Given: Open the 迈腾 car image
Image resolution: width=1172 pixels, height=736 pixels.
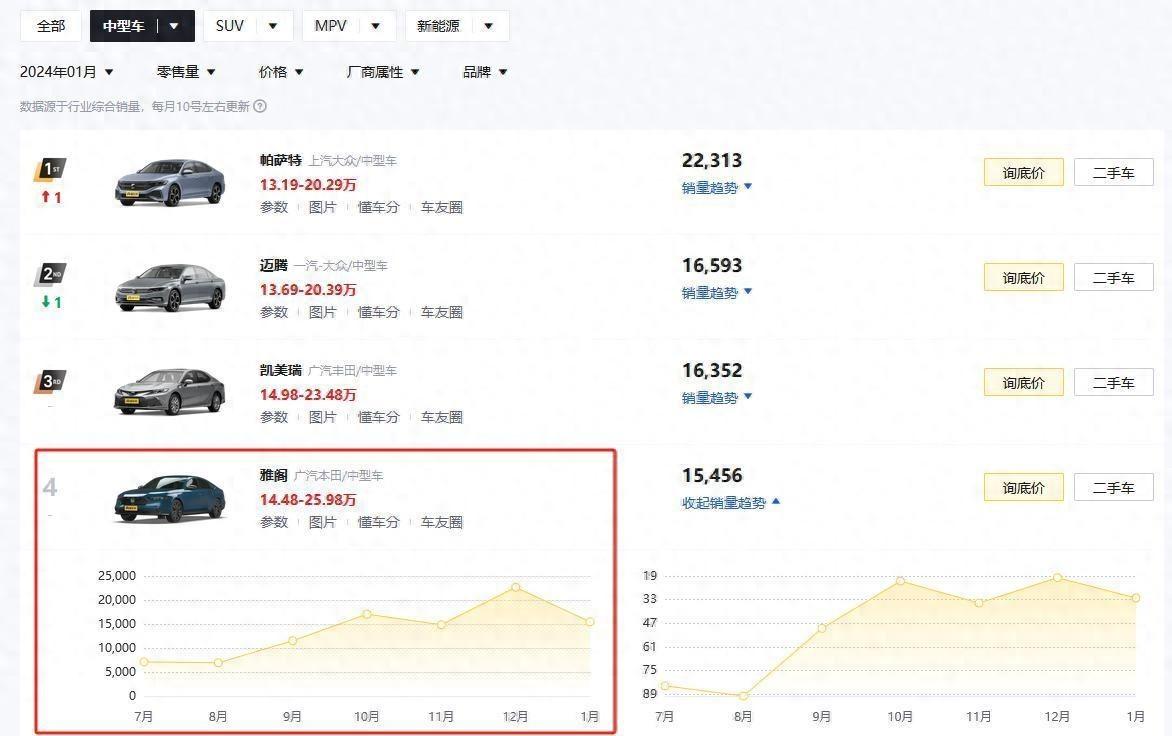Looking at the screenshot, I should point(170,287).
